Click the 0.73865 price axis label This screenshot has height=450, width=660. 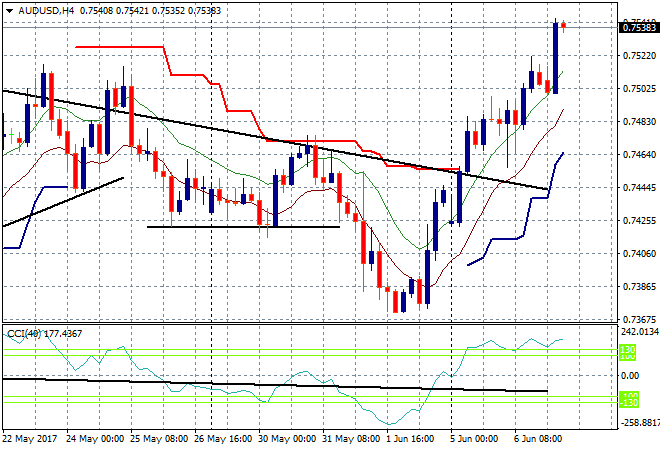(639, 287)
